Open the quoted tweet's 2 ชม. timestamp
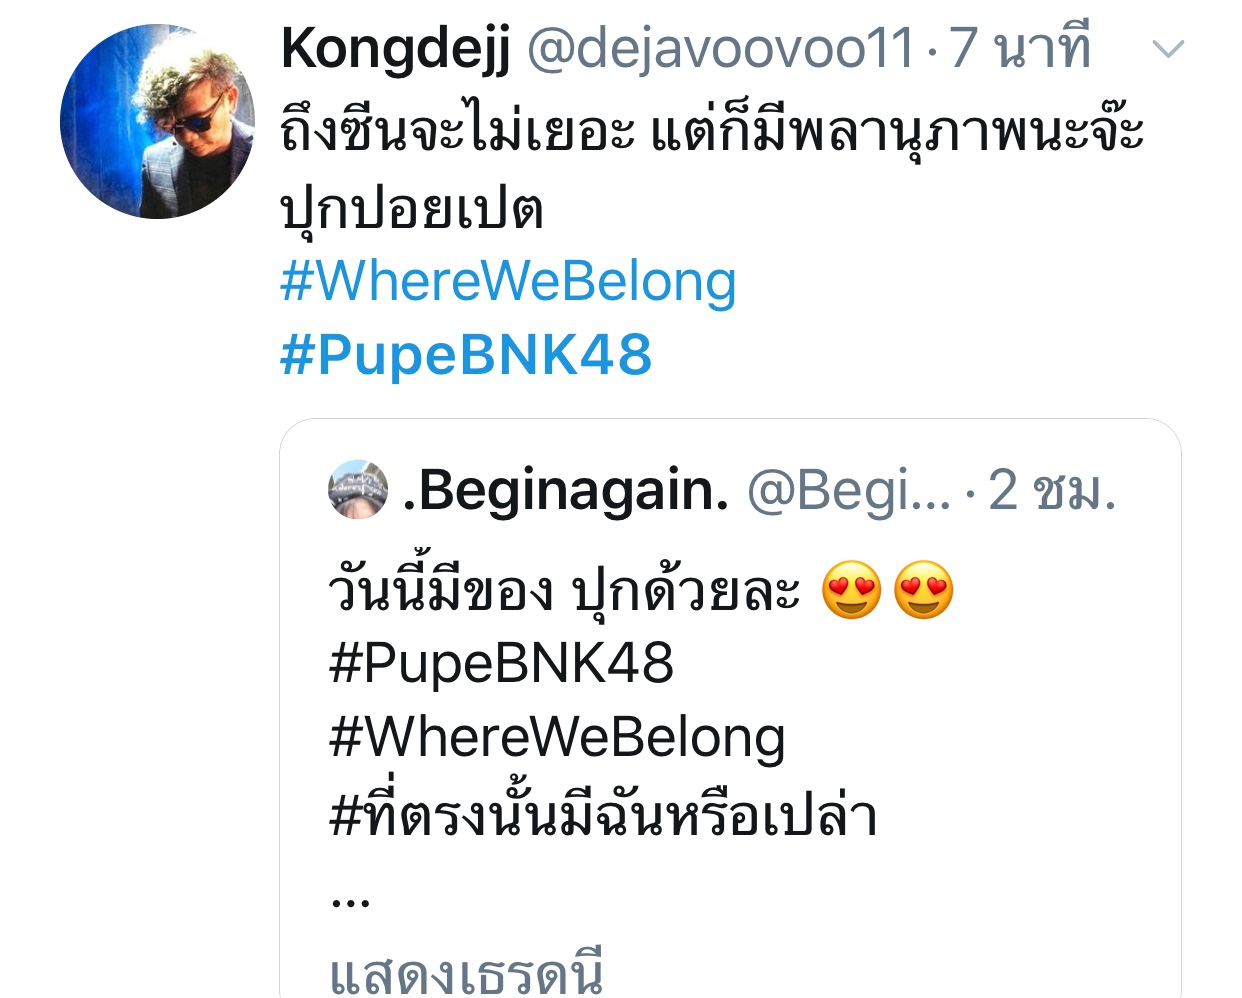 pos(1052,490)
